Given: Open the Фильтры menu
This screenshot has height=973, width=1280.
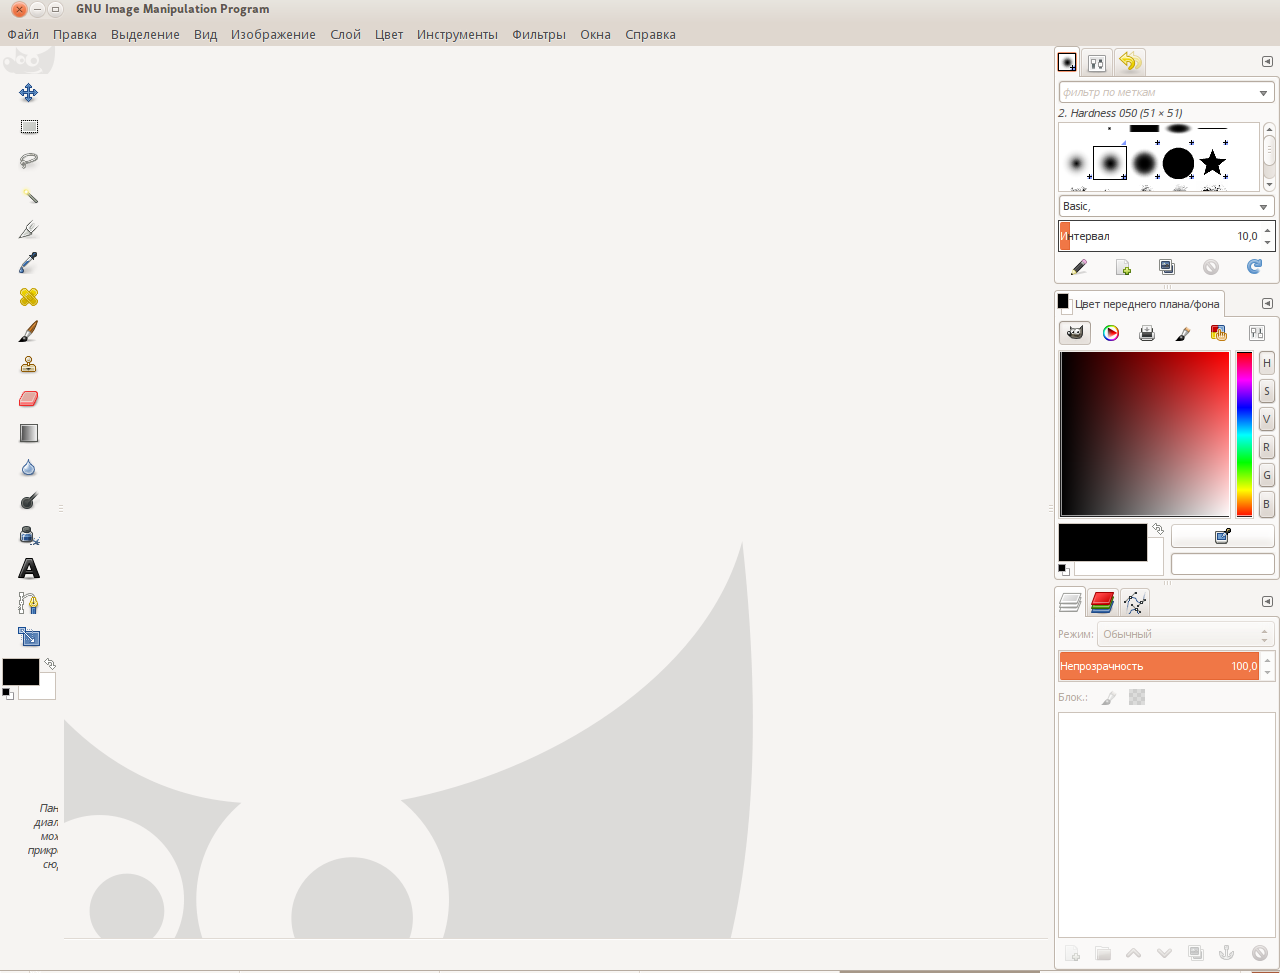Looking at the screenshot, I should coord(539,34).
